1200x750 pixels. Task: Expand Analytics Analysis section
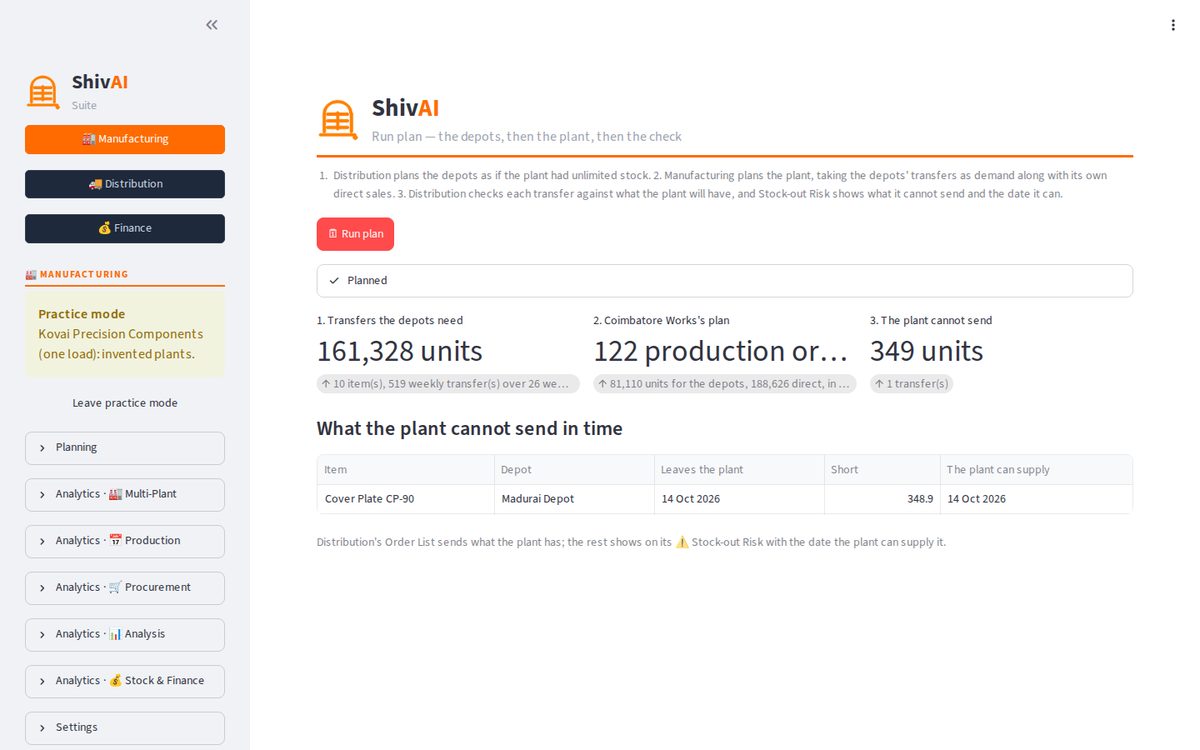125,635
